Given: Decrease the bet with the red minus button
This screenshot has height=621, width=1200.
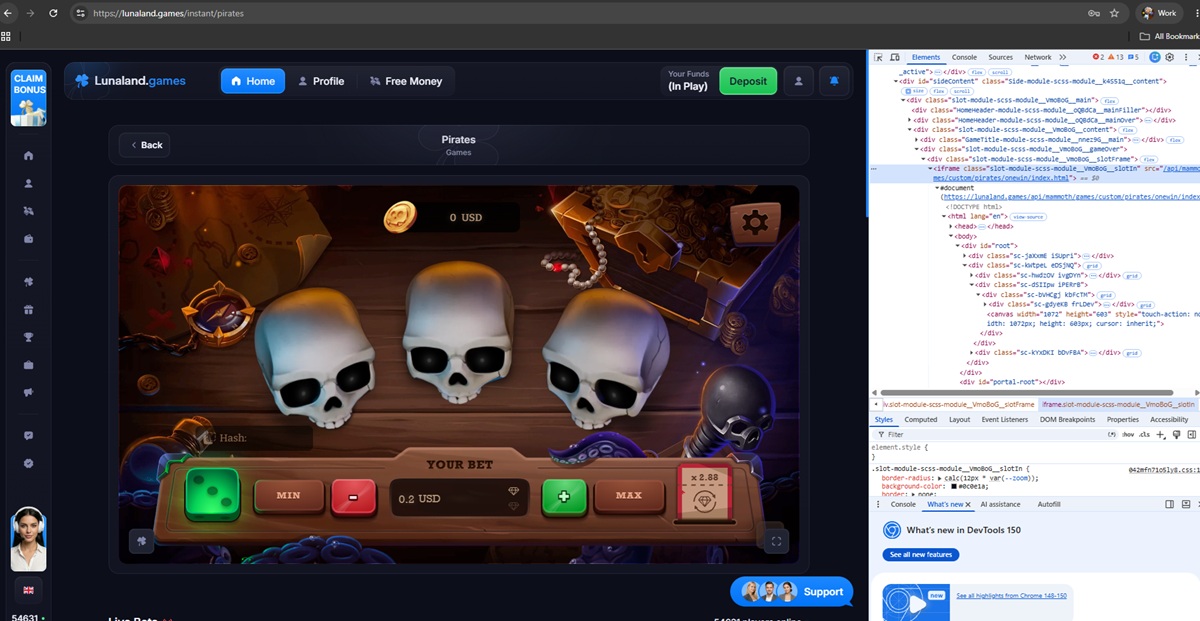Looking at the screenshot, I should (354, 497).
